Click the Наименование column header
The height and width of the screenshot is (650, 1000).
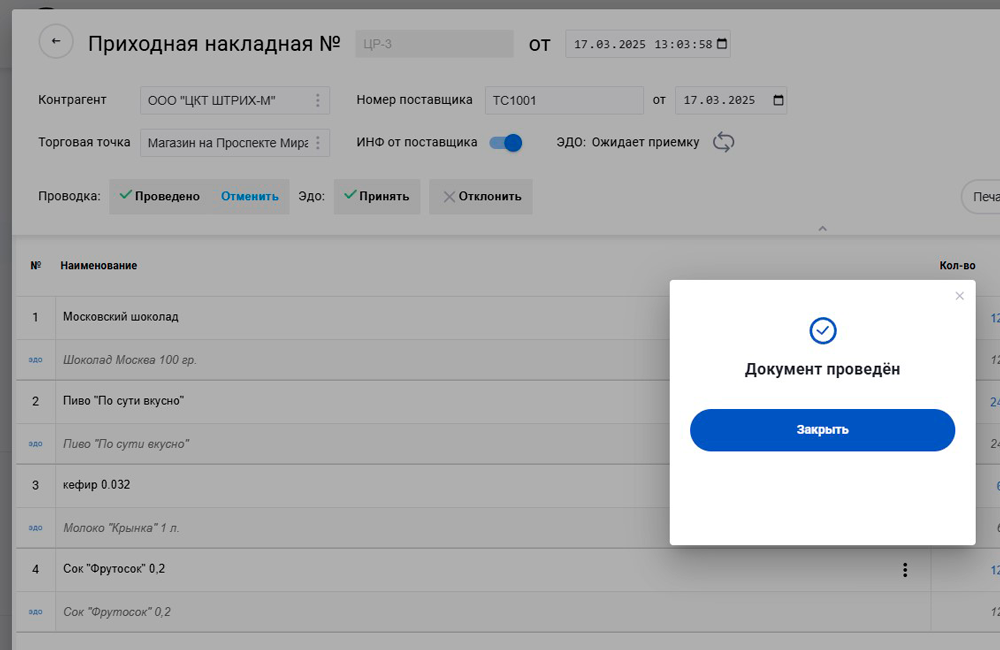tap(99, 266)
